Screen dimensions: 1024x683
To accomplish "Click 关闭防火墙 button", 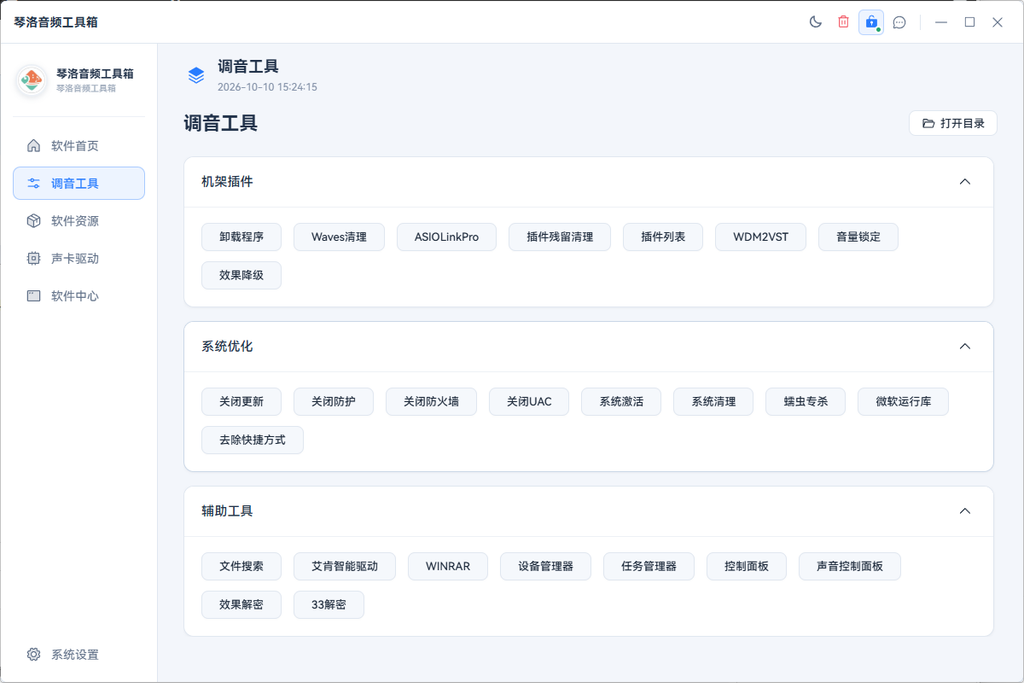I will click(x=431, y=402).
